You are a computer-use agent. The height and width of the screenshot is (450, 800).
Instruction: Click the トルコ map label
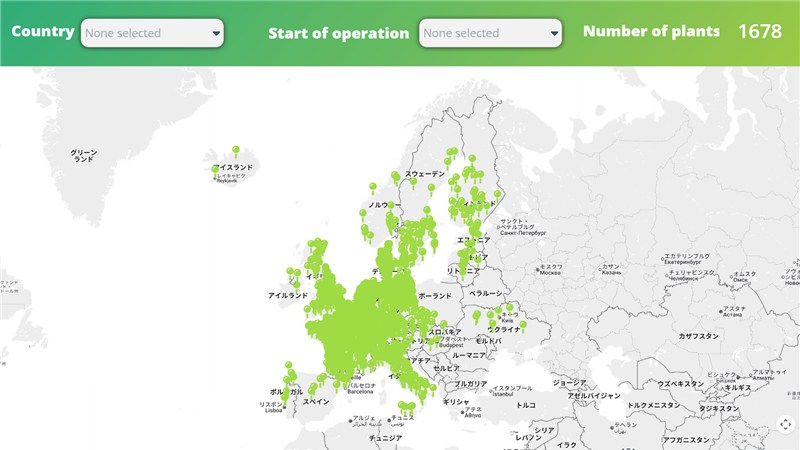[x=526, y=405]
